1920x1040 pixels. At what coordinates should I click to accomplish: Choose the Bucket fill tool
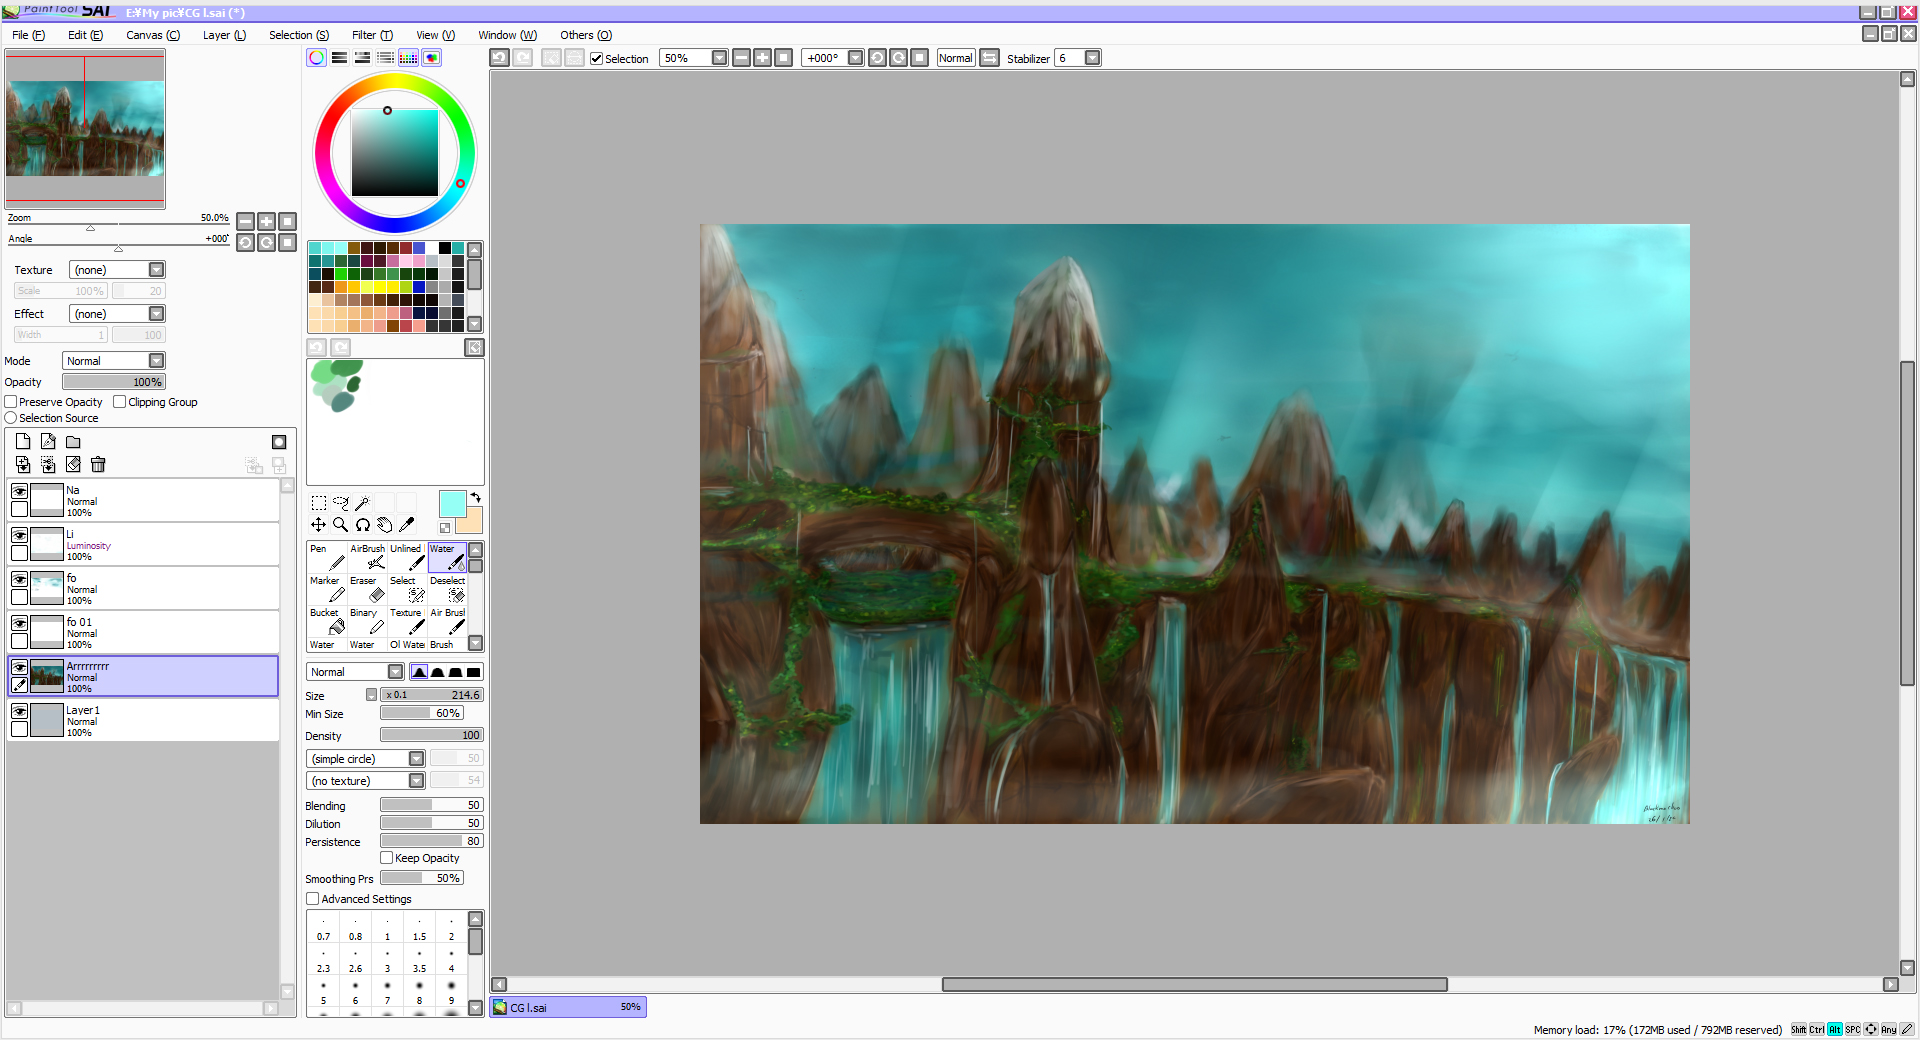(327, 621)
